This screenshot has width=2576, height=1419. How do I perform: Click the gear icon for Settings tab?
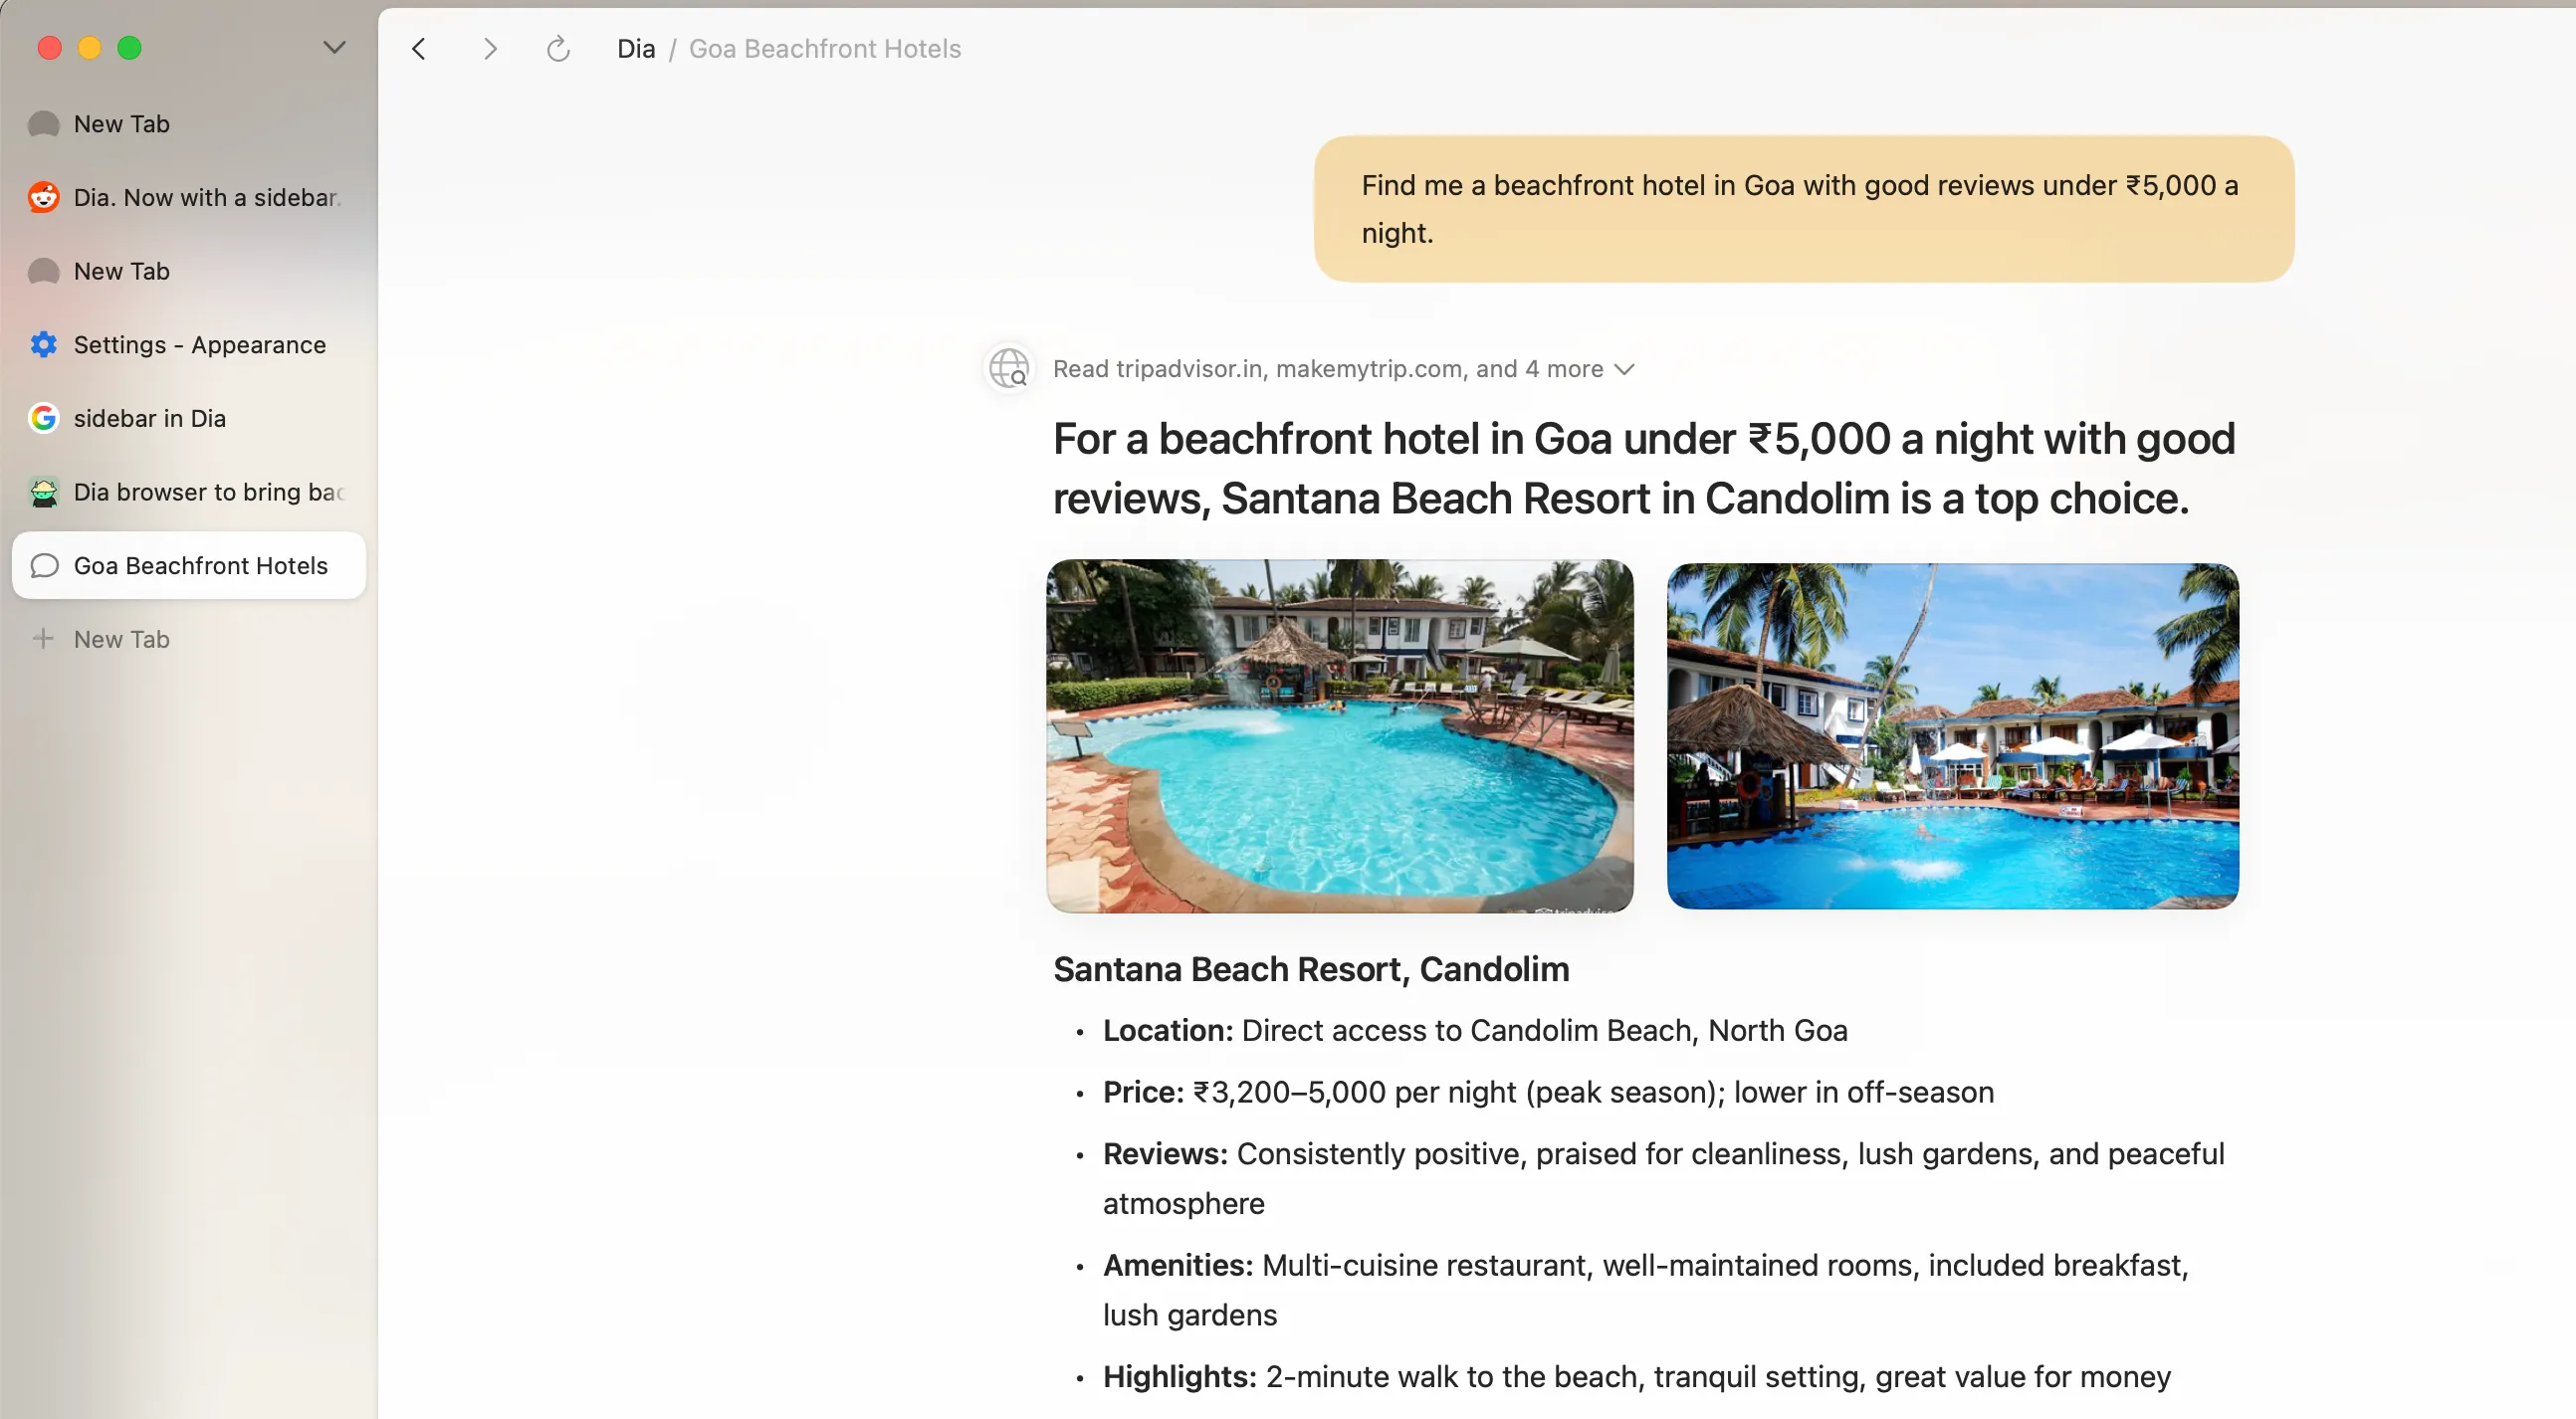coord(43,345)
